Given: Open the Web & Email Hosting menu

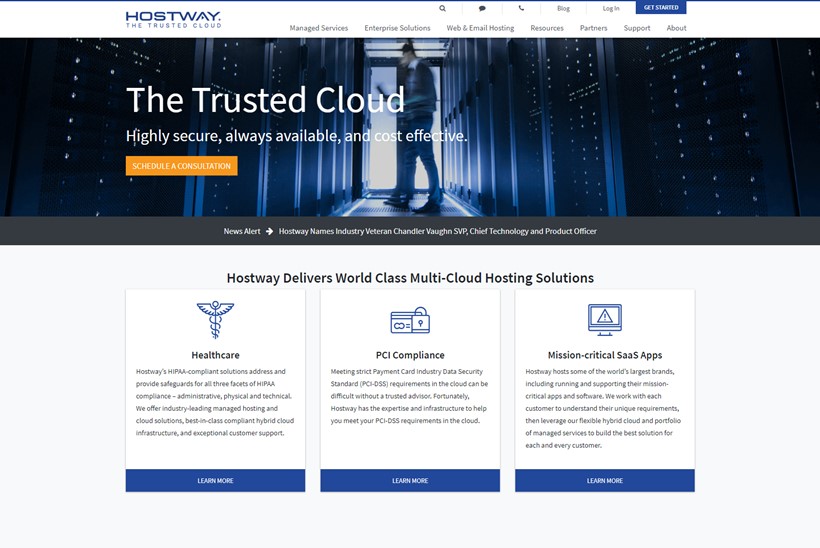Looking at the screenshot, I should click(x=480, y=28).
